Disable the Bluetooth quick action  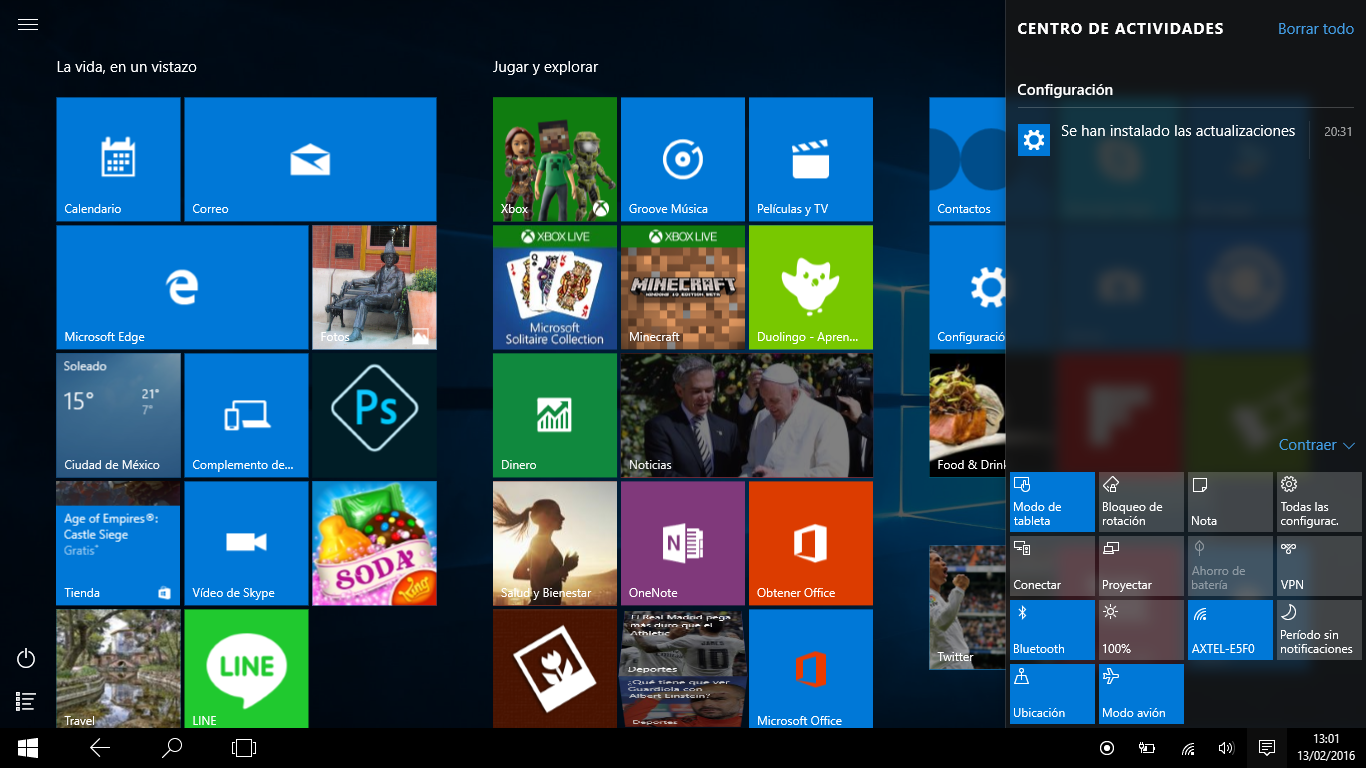pyautogui.click(x=1052, y=630)
